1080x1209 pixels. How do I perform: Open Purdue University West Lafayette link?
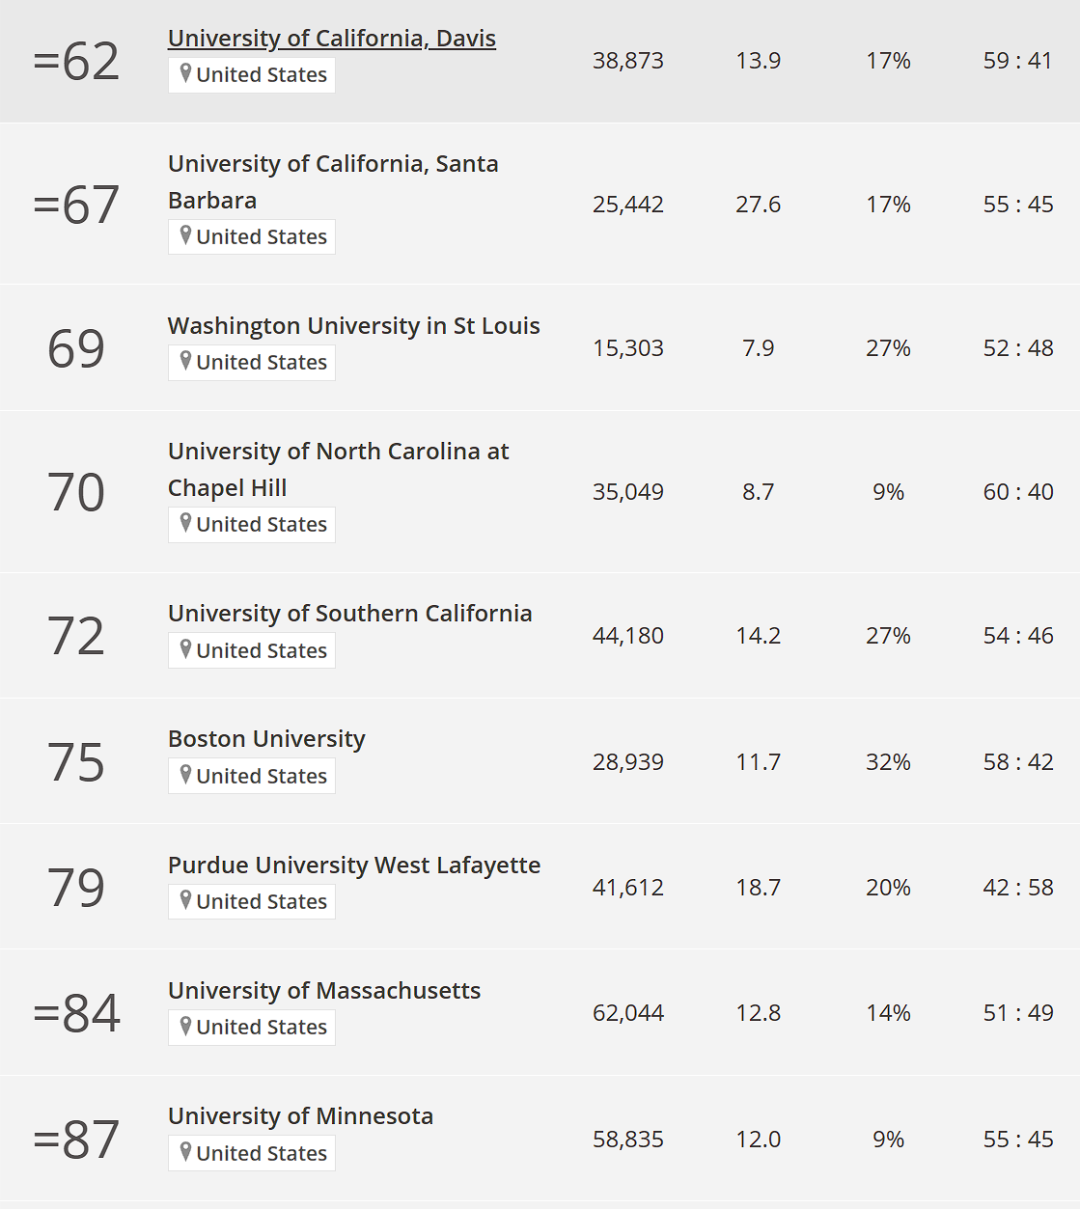click(x=354, y=865)
